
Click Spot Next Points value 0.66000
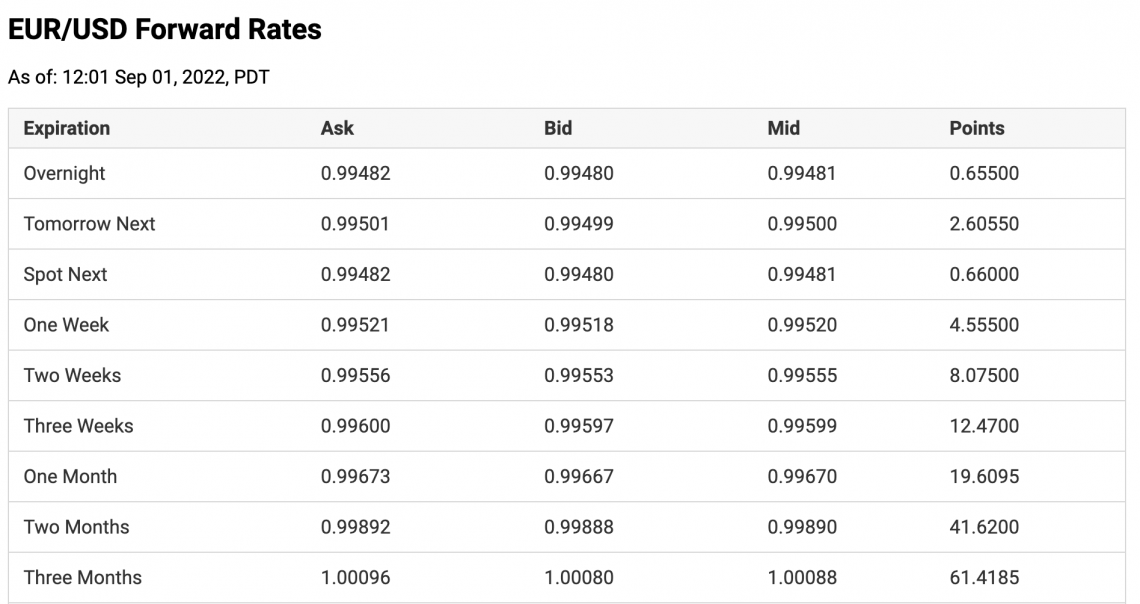(x=984, y=275)
